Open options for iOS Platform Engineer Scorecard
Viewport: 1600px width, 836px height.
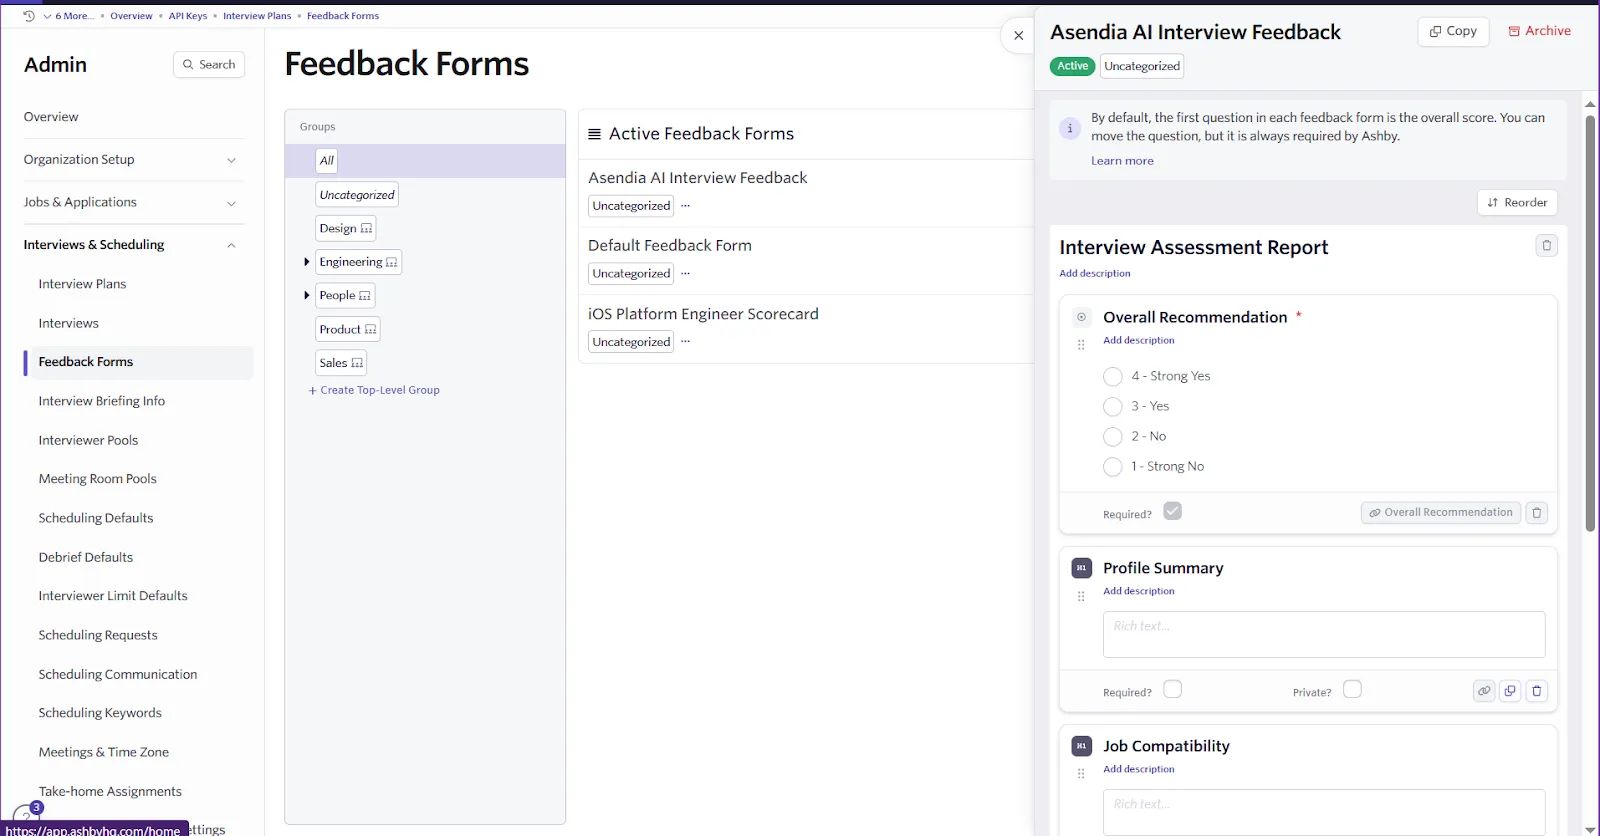coord(685,342)
